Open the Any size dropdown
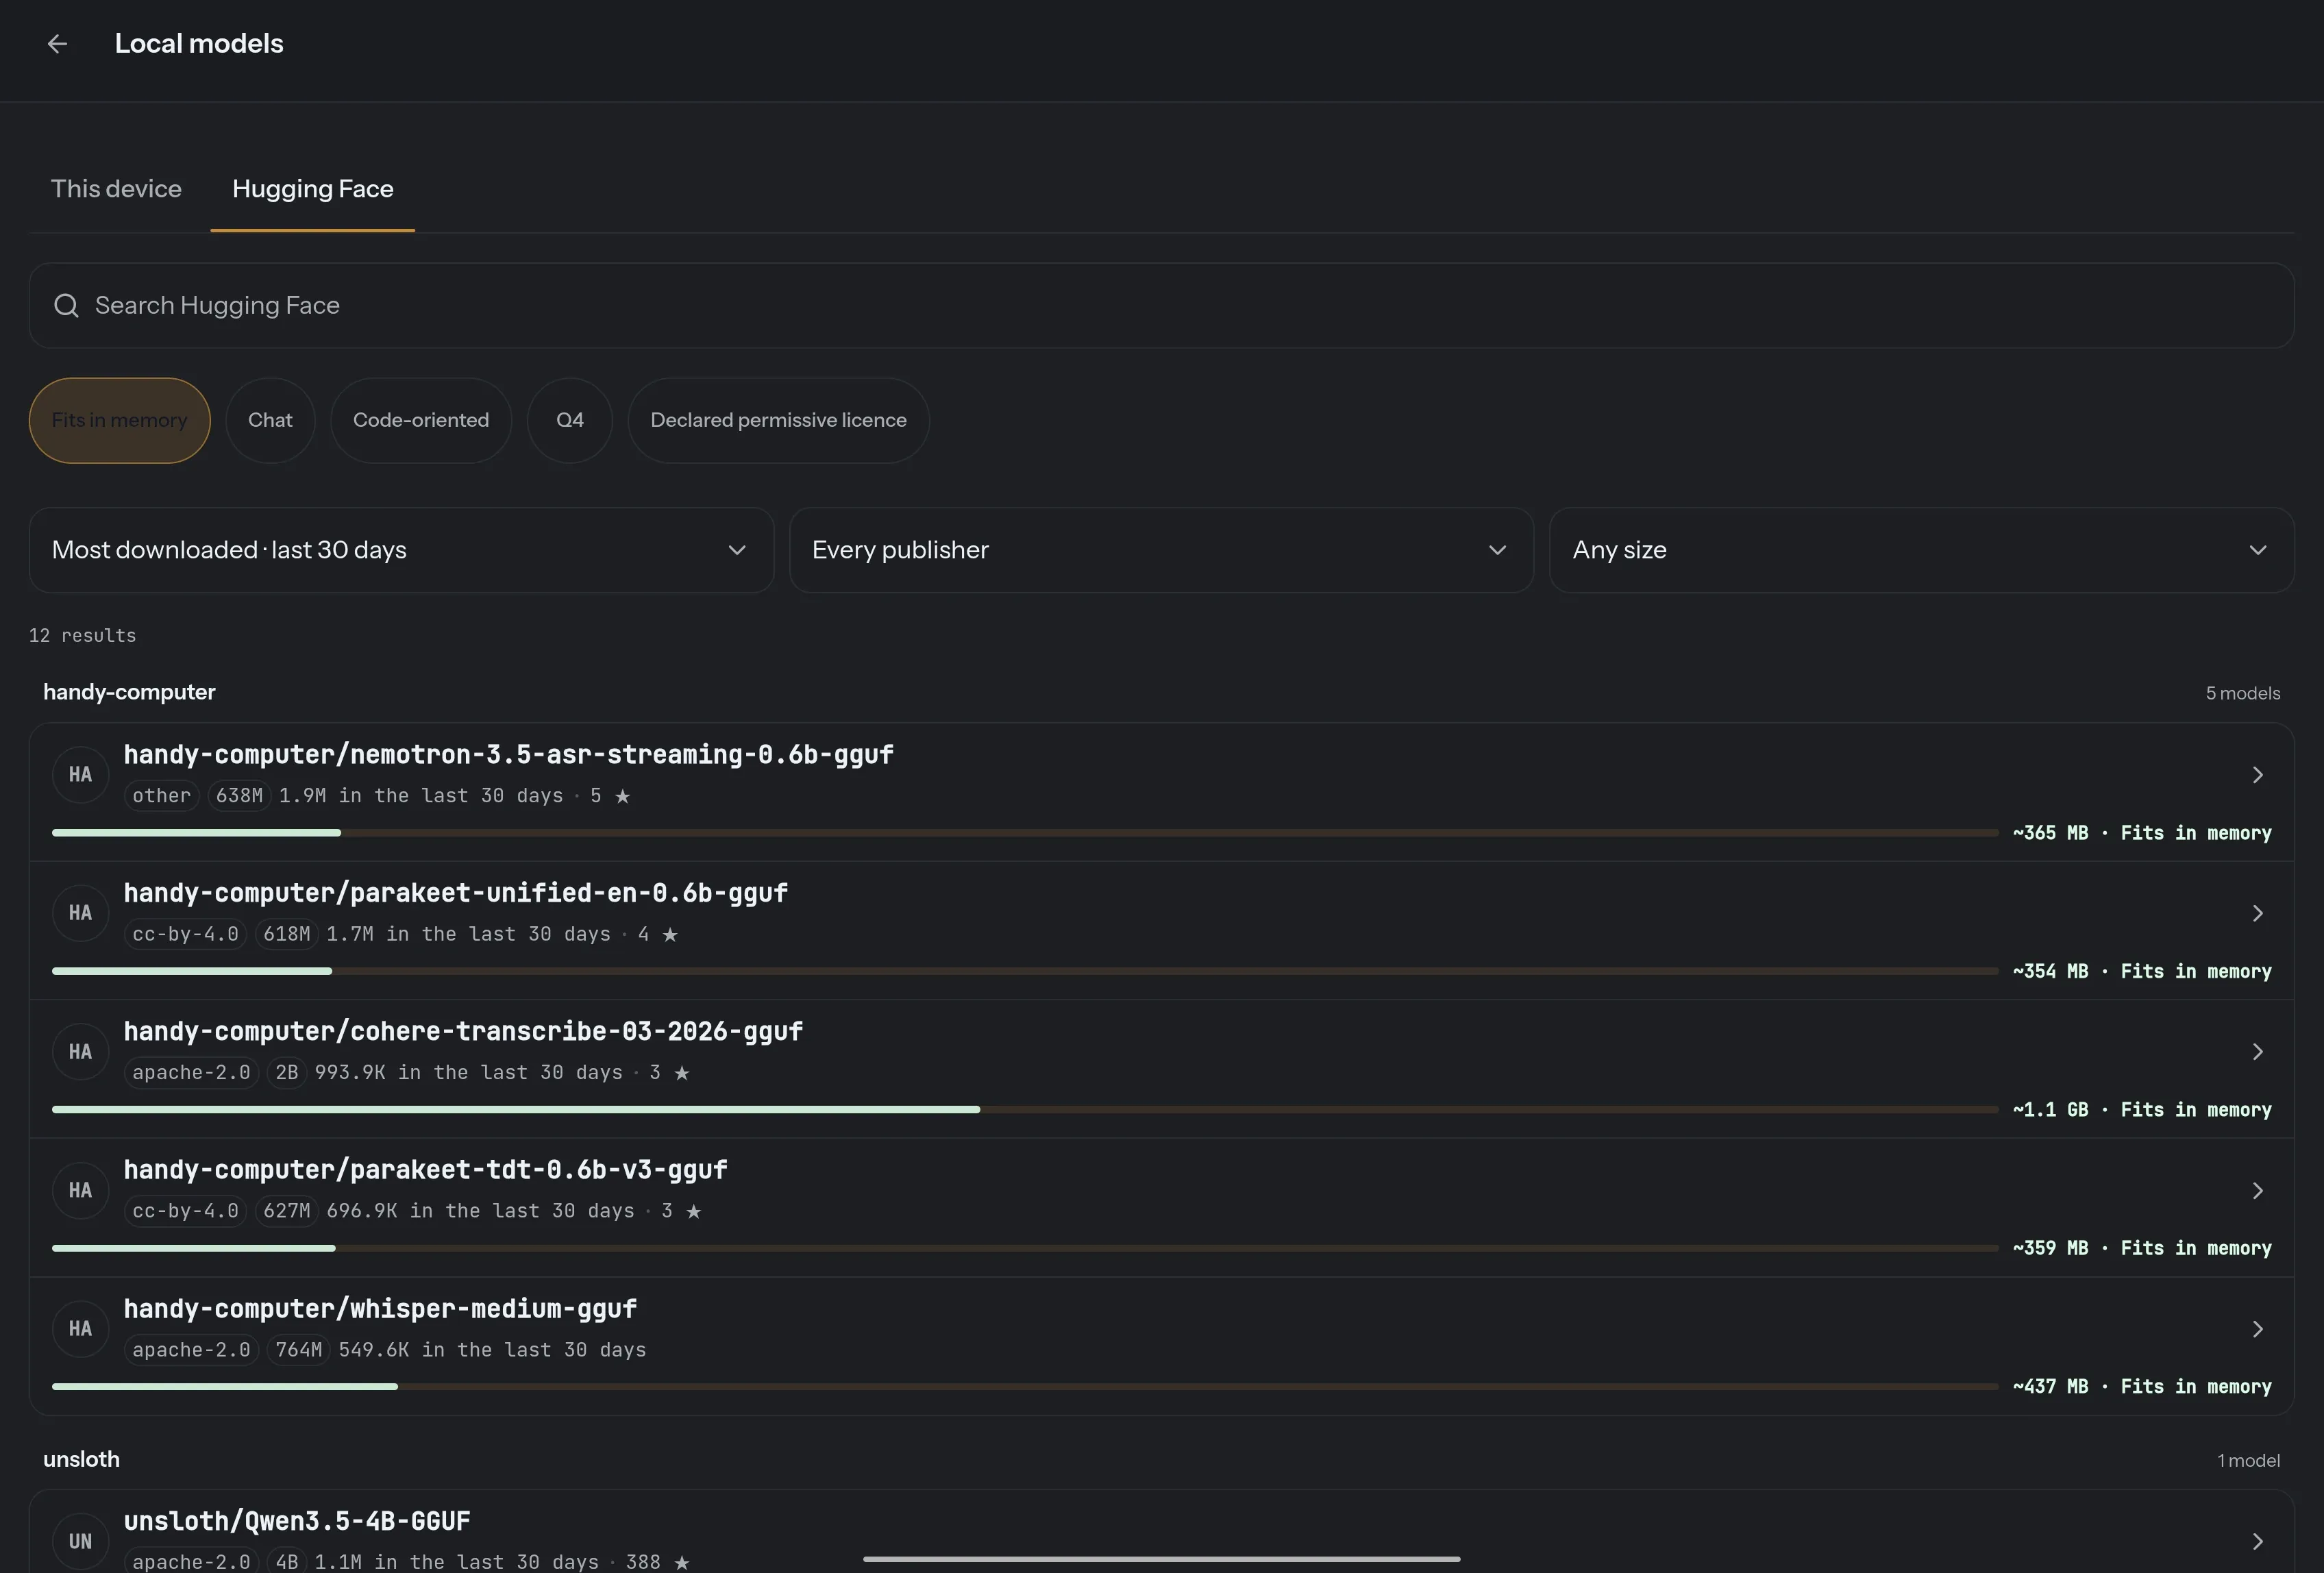This screenshot has height=1573, width=2324. pyautogui.click(x=1921, y=550)
